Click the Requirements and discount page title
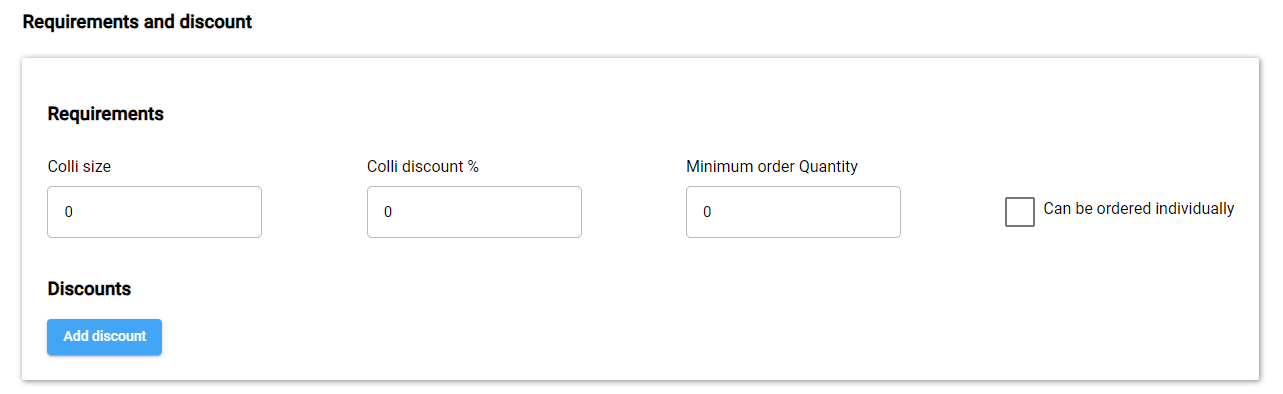This screenshot has height=394, width=1283. pyautogui.click(x=137, y=21)
